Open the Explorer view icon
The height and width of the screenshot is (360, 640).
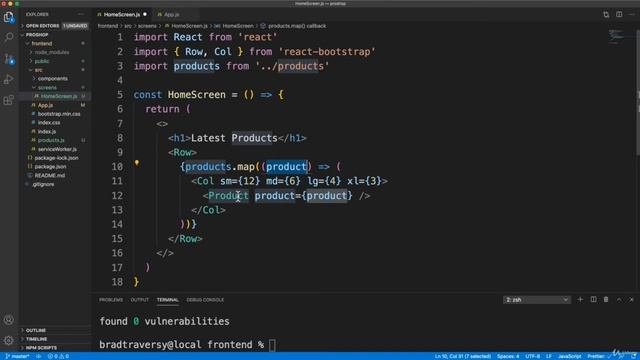(9, 18)
